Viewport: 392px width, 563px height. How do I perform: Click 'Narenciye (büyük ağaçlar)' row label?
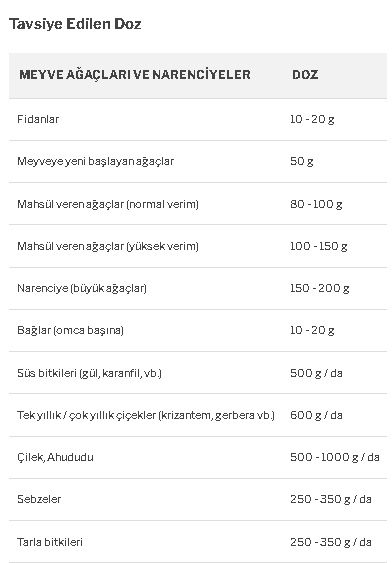[82, 288]
